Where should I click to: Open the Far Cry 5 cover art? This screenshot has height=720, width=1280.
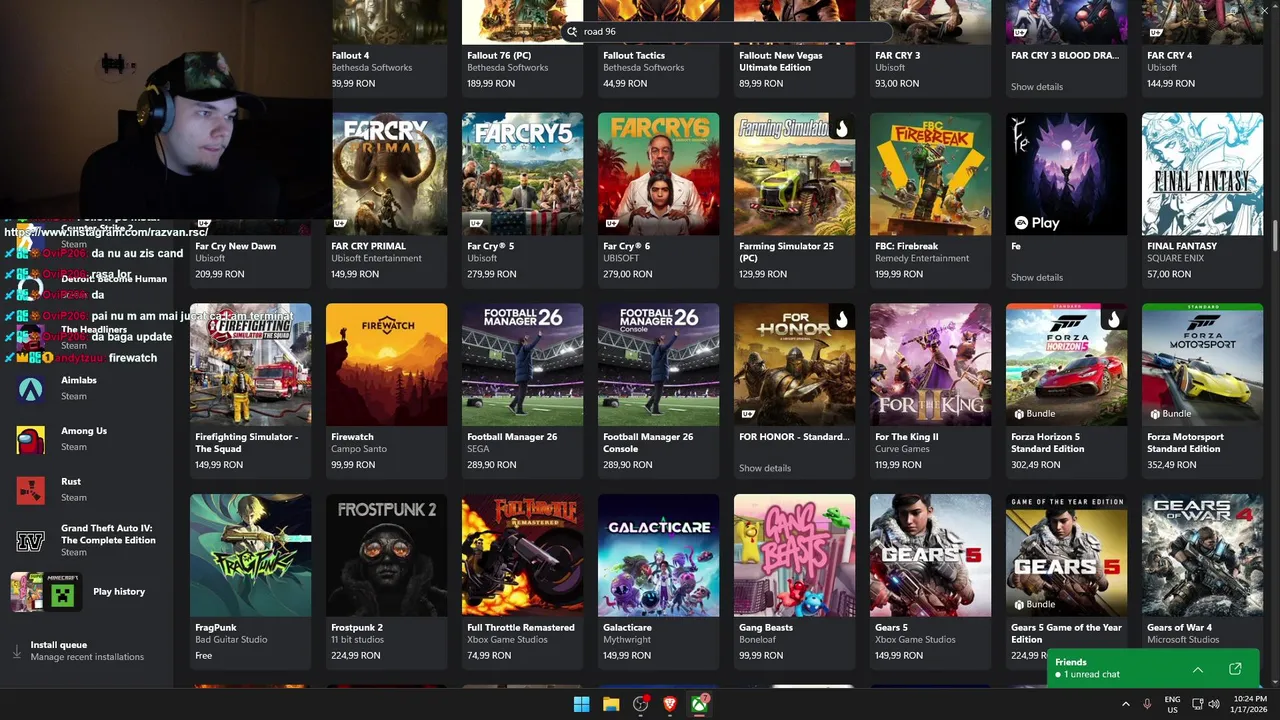pyautogui.click(x=522, y=174)
